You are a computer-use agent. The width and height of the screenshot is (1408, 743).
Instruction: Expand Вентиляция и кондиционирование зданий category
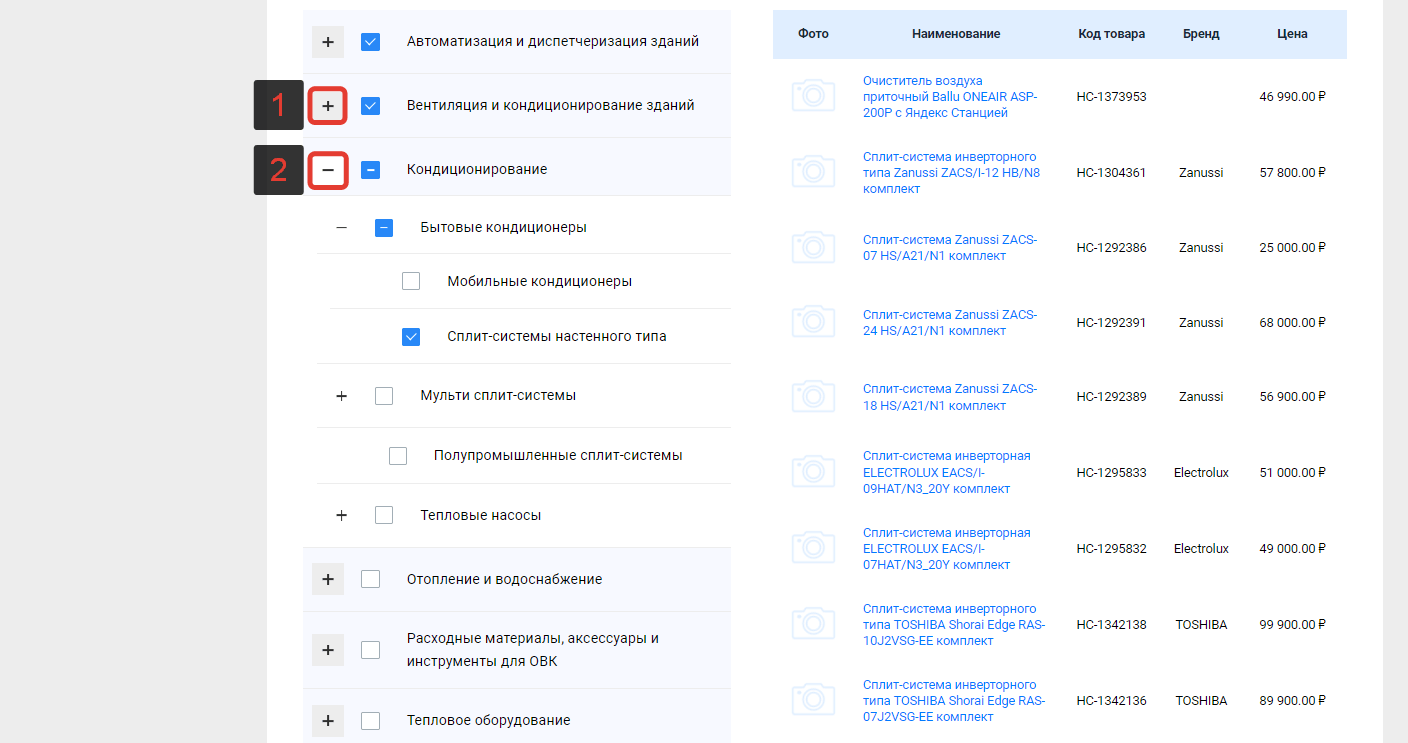pyautogui.click(x=328, y=106)
